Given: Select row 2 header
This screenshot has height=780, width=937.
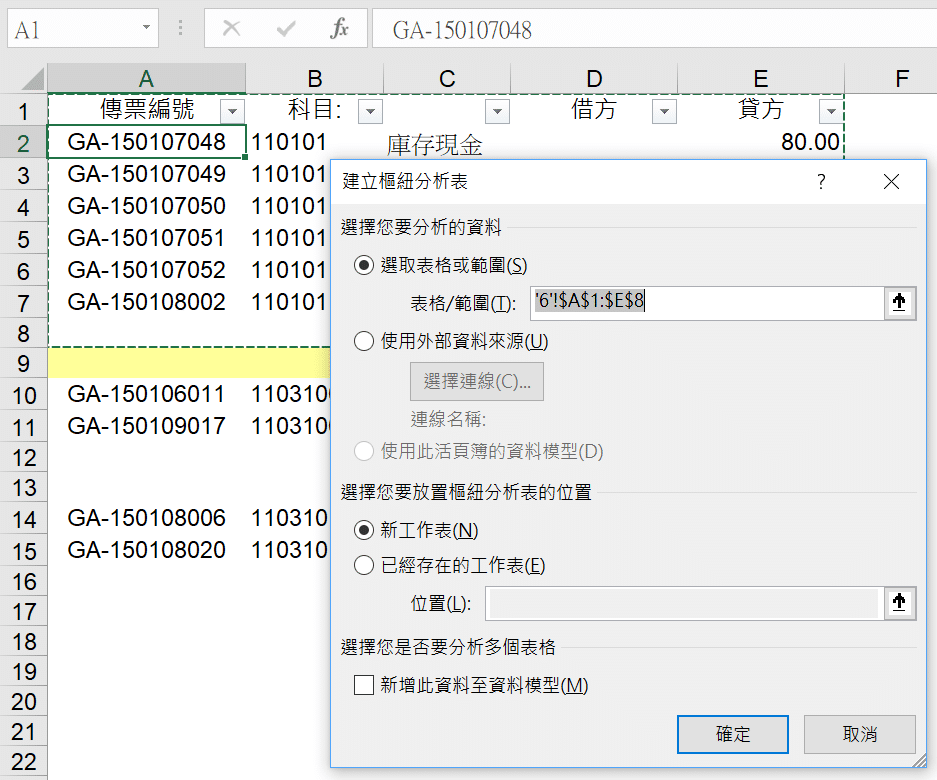Looking at the screenshot, I should pyautogui.click(x=23, y=143).
